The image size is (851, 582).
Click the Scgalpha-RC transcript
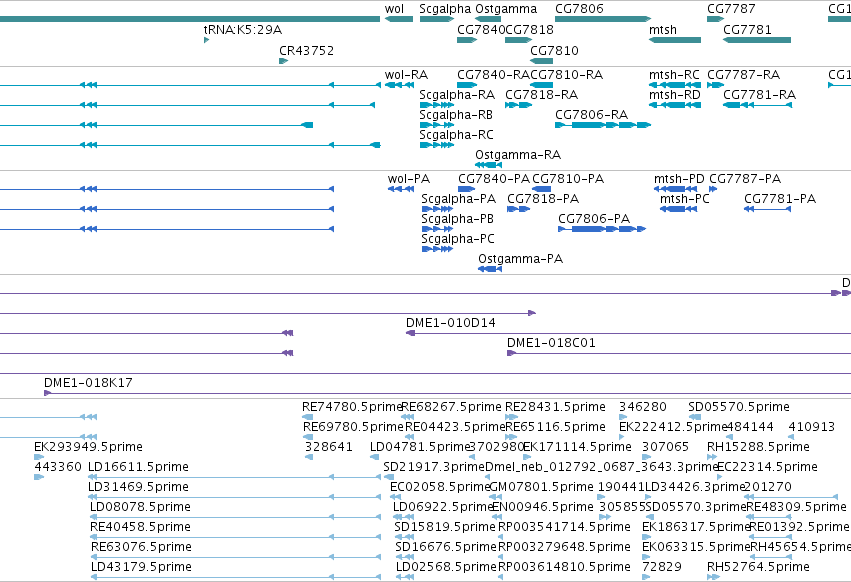tap(437, 146)
